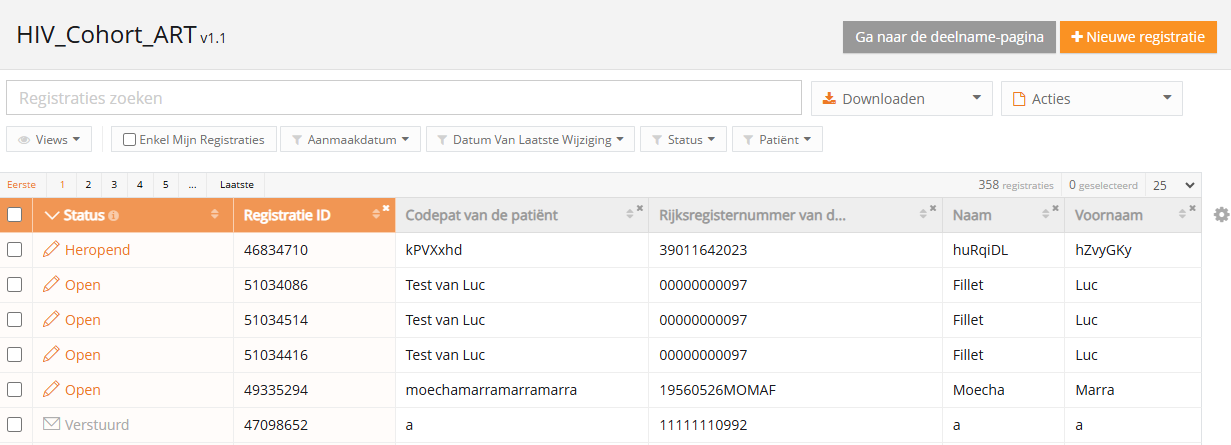Click the envelope icon on the Verstuurd row
Image resolution: width=1231 pixels, height=445 pixels.
51,425
